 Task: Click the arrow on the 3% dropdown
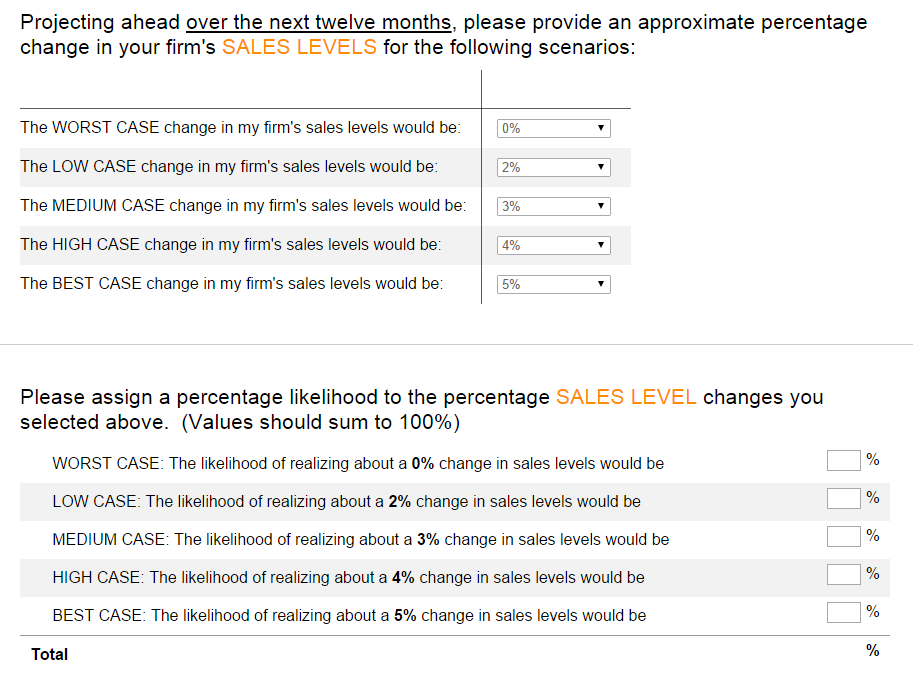point(600,206)
